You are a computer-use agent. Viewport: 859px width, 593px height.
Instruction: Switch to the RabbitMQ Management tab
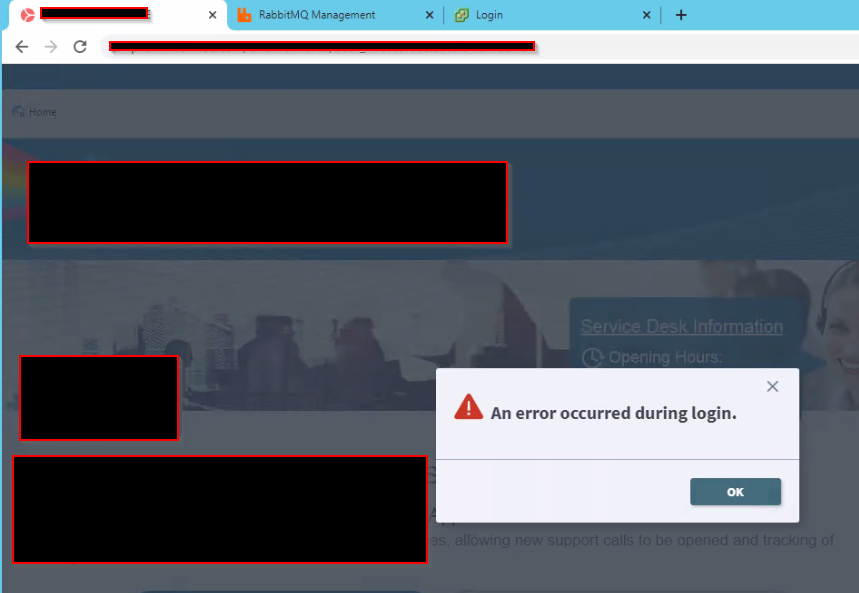(320, 15)
